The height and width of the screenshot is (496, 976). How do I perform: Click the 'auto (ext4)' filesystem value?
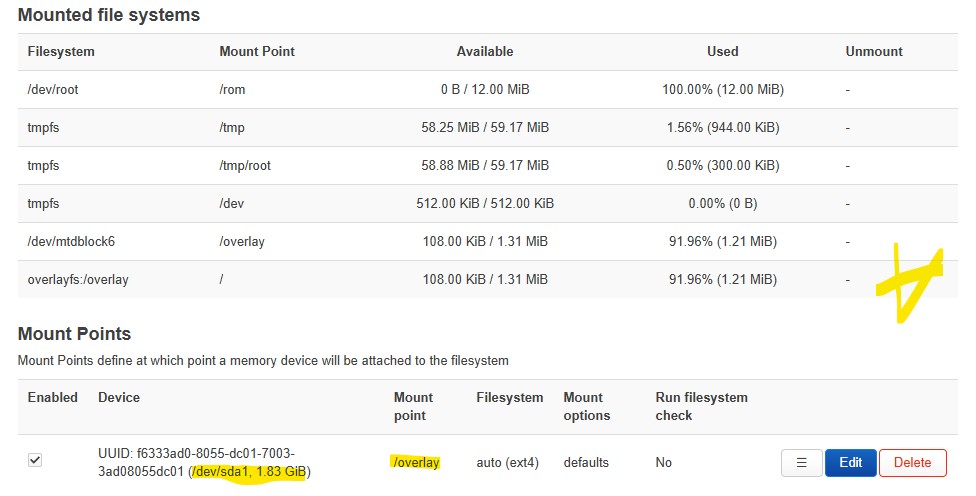(509, 462)
